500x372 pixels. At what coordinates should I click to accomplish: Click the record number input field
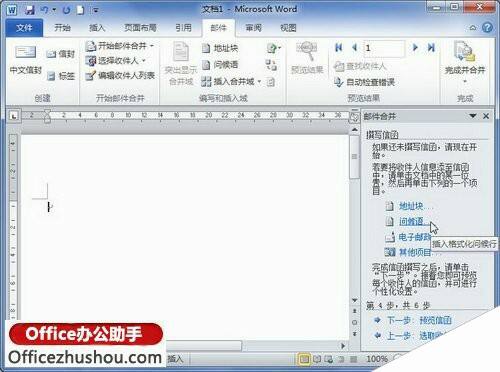point(384,48)
